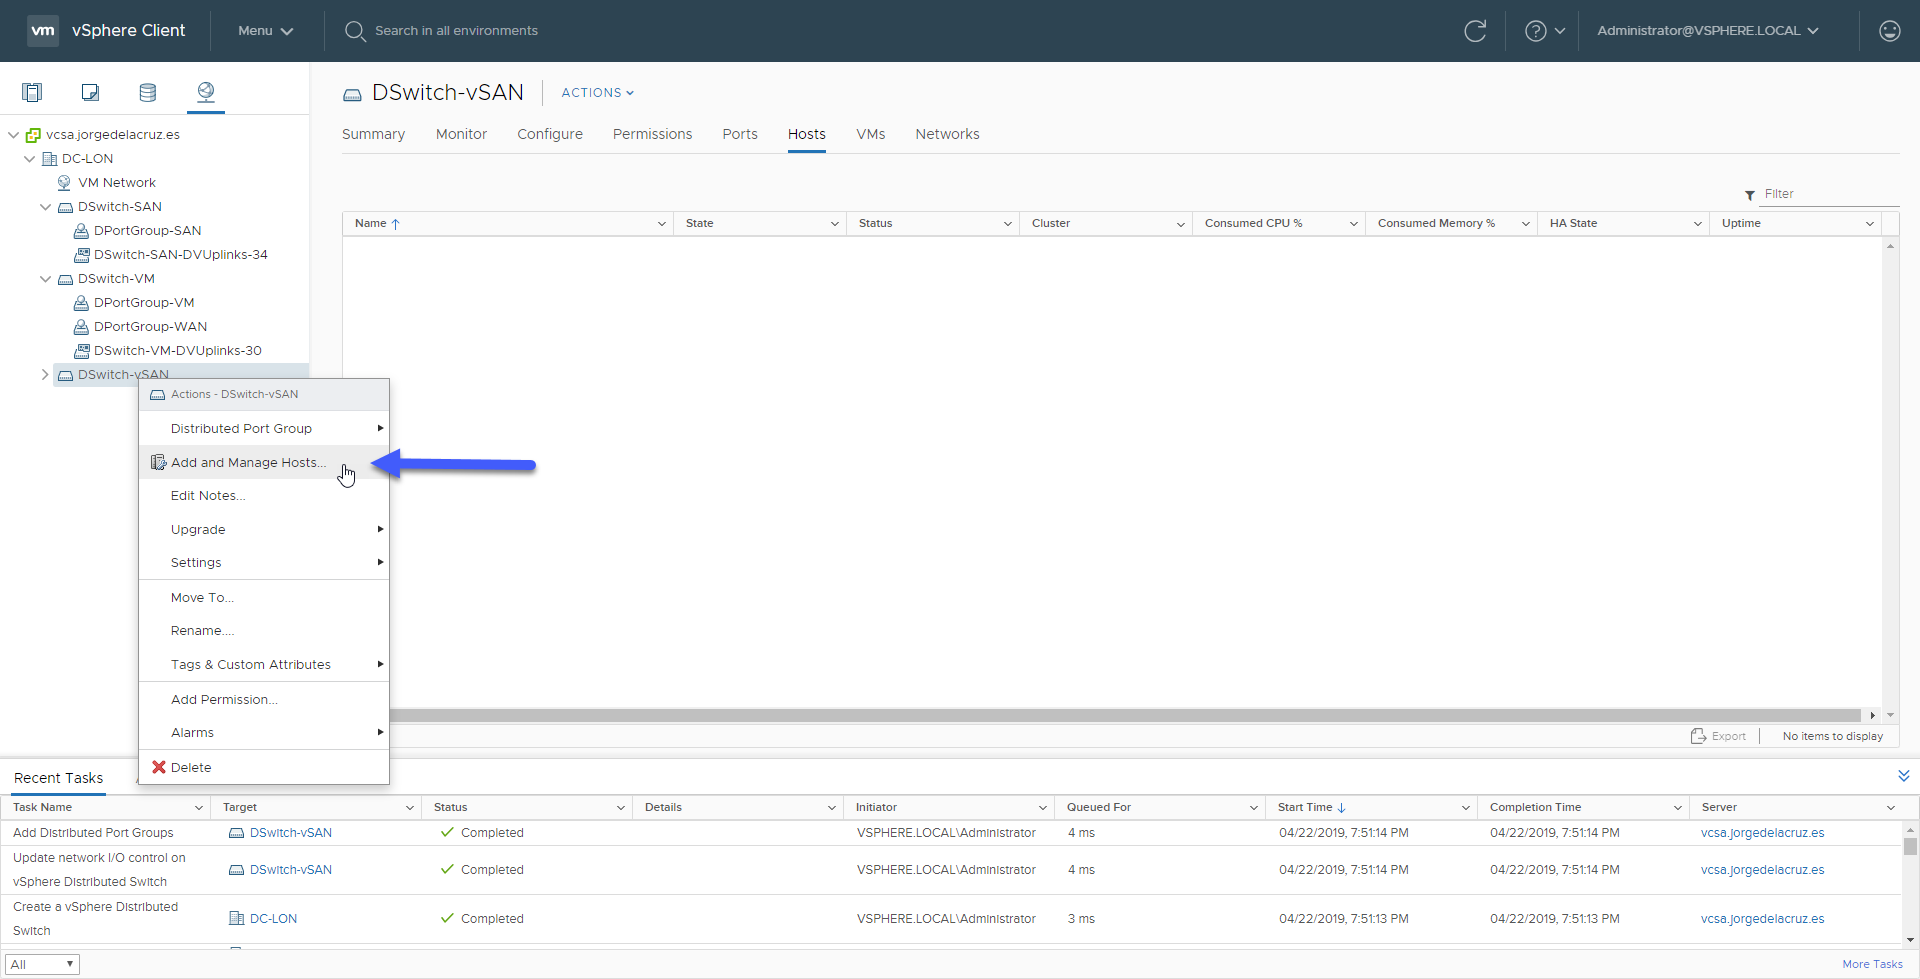This screenshot has height=979, width=1920.
Task: Expand the DSwitch-vSAN tree node
Action: (x=45, y=375)
